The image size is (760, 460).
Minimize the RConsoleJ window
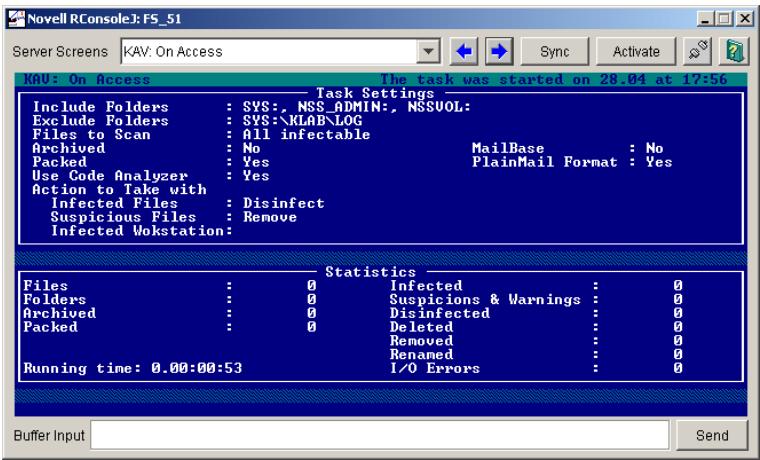(705, 19)
